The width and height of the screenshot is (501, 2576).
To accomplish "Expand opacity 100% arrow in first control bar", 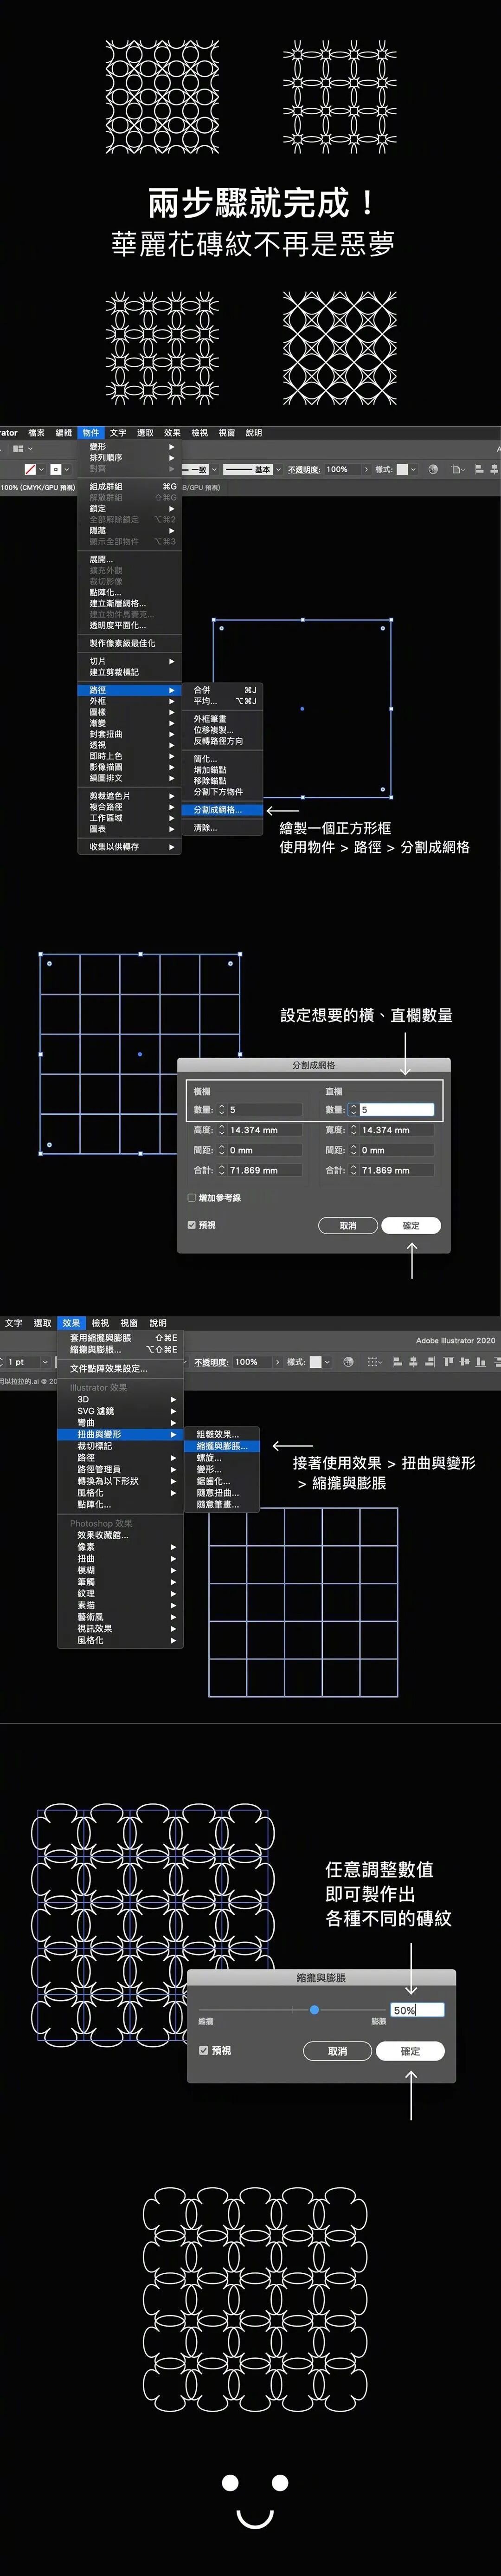I will pyautogui.click(x=366, y=469).
